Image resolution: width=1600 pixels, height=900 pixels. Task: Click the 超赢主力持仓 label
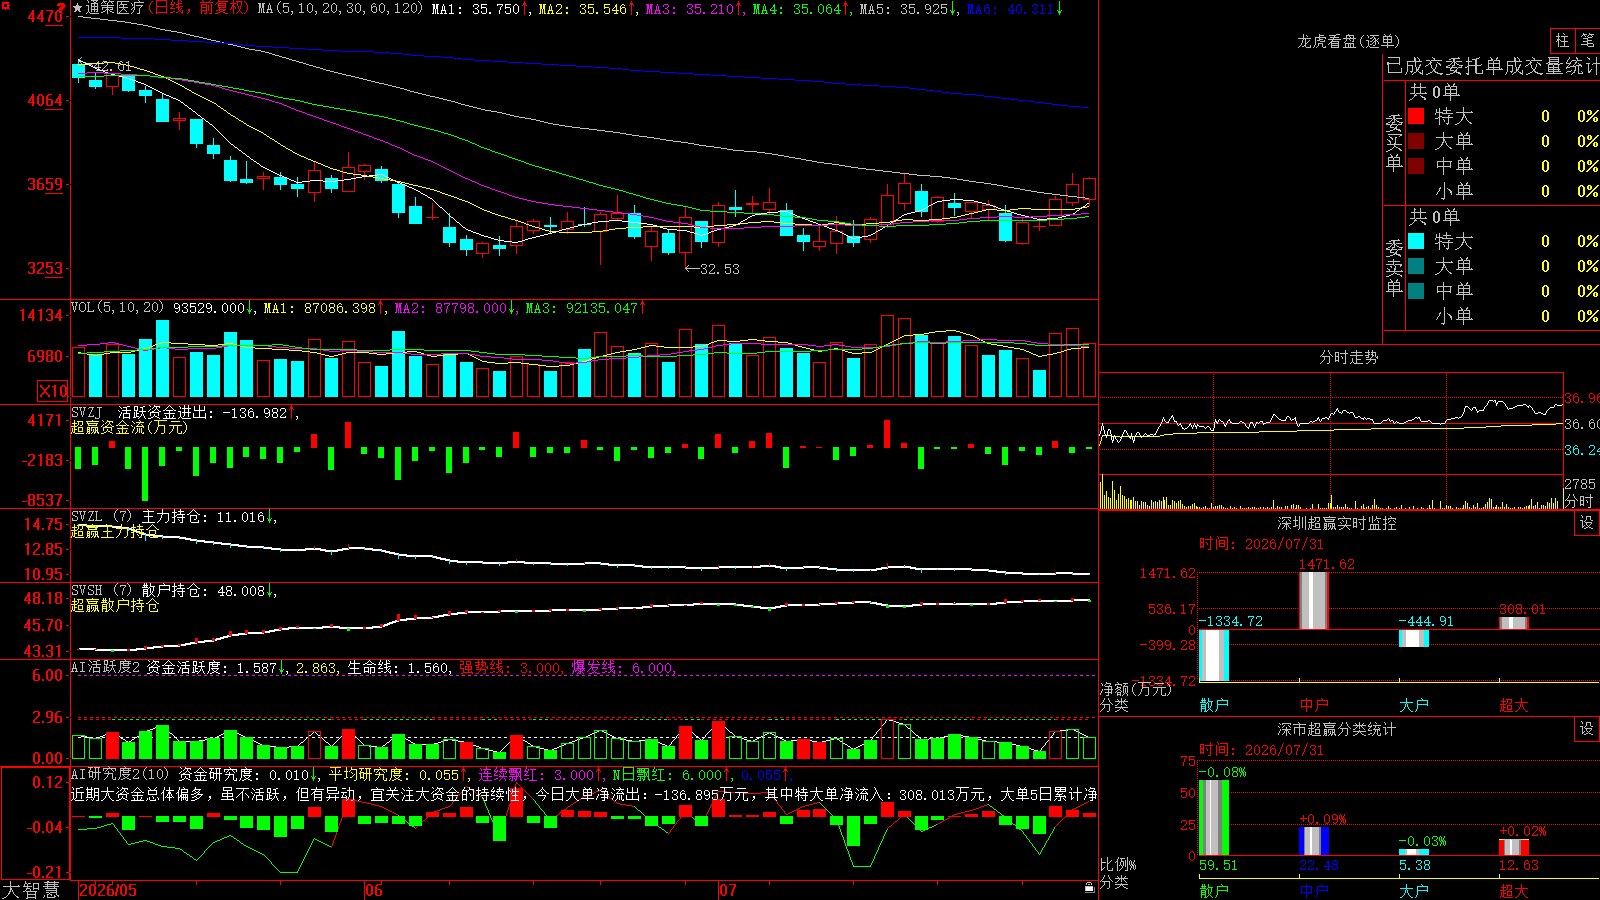click(115, 532)
